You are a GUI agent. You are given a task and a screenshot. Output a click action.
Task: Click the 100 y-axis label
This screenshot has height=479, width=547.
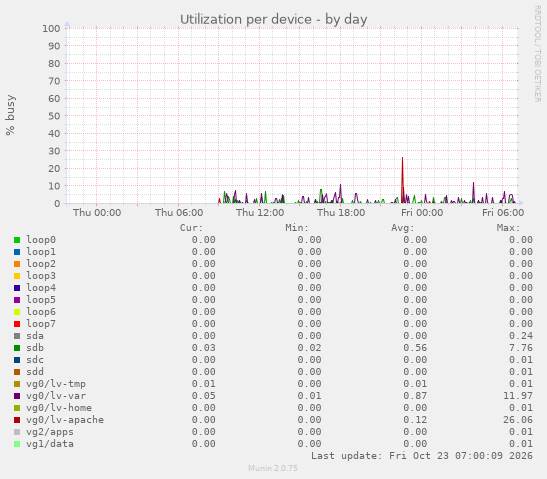tap(51, 29)
